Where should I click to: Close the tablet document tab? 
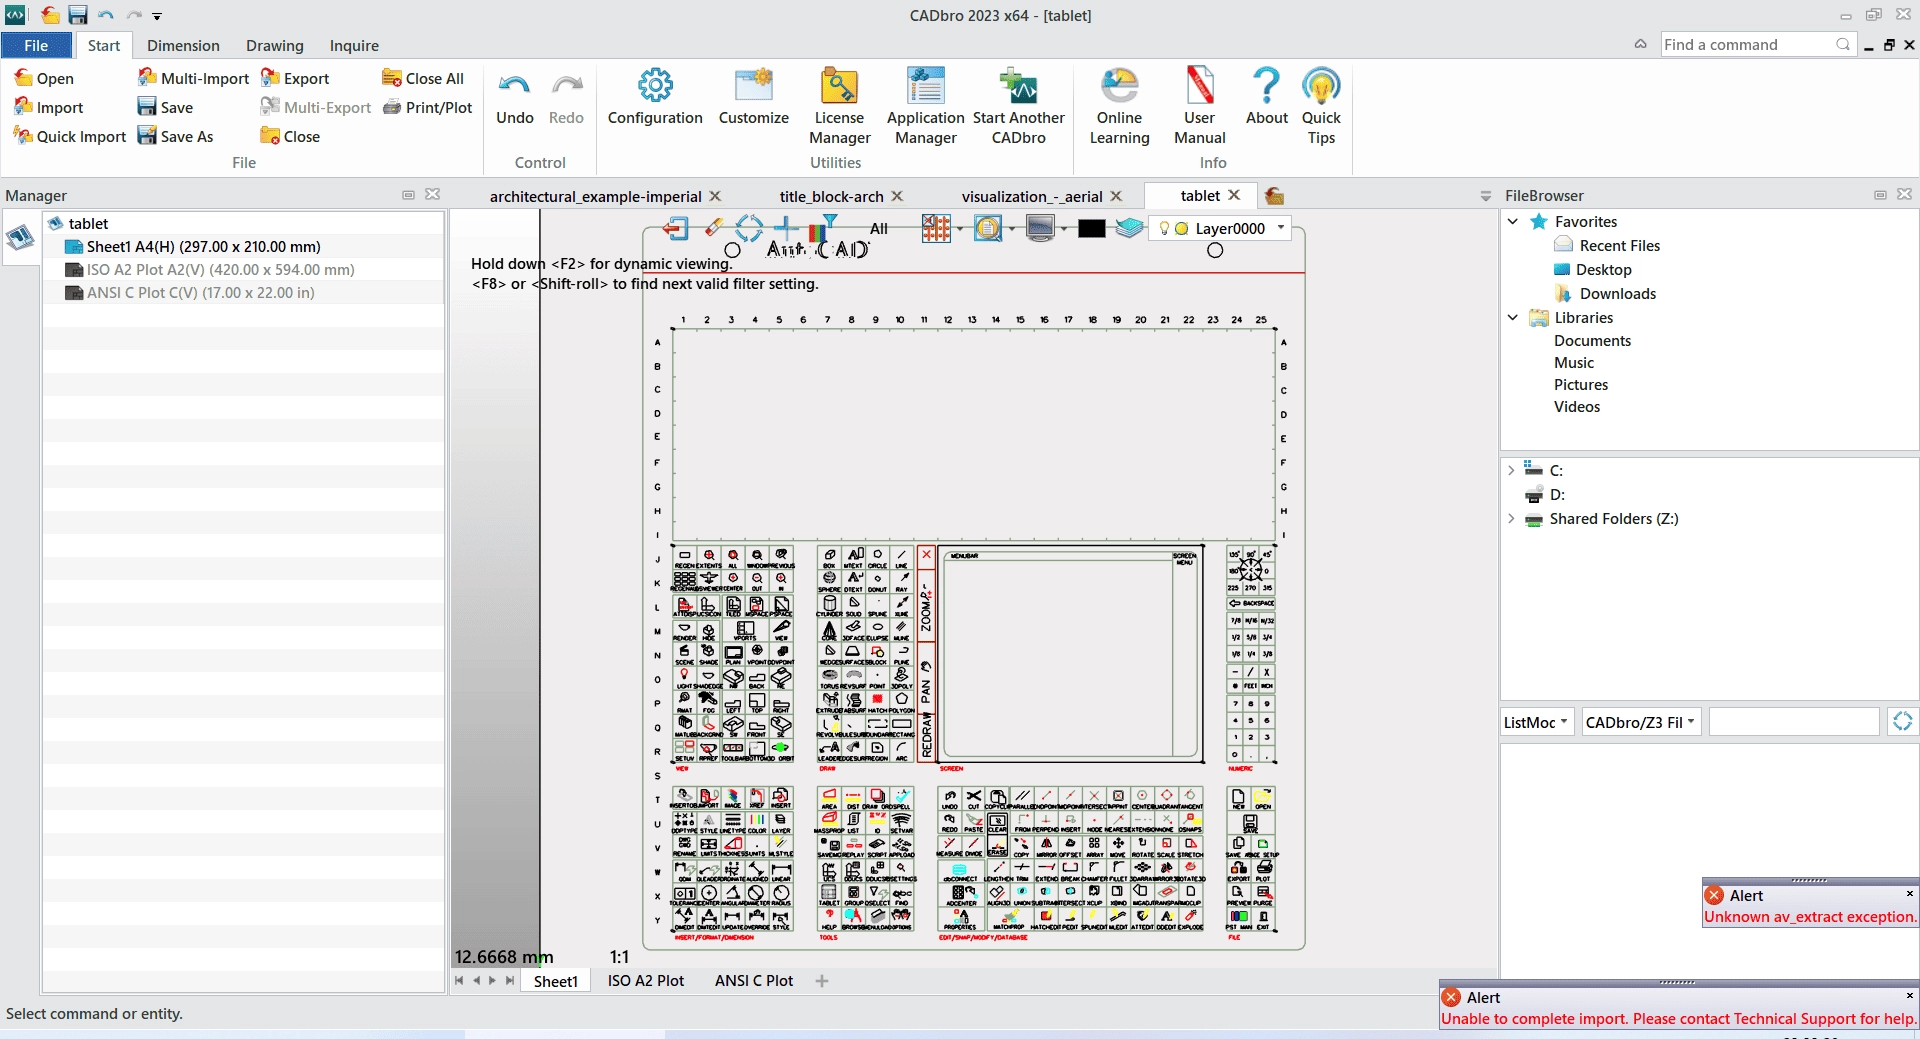click(1235, 195)
